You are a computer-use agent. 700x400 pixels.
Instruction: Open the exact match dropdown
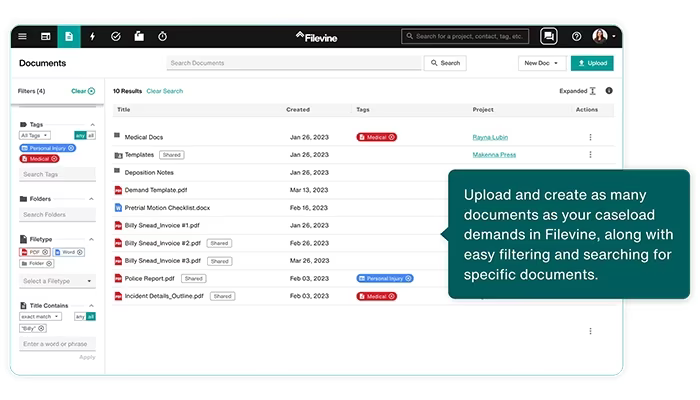[x=40, y=317]
